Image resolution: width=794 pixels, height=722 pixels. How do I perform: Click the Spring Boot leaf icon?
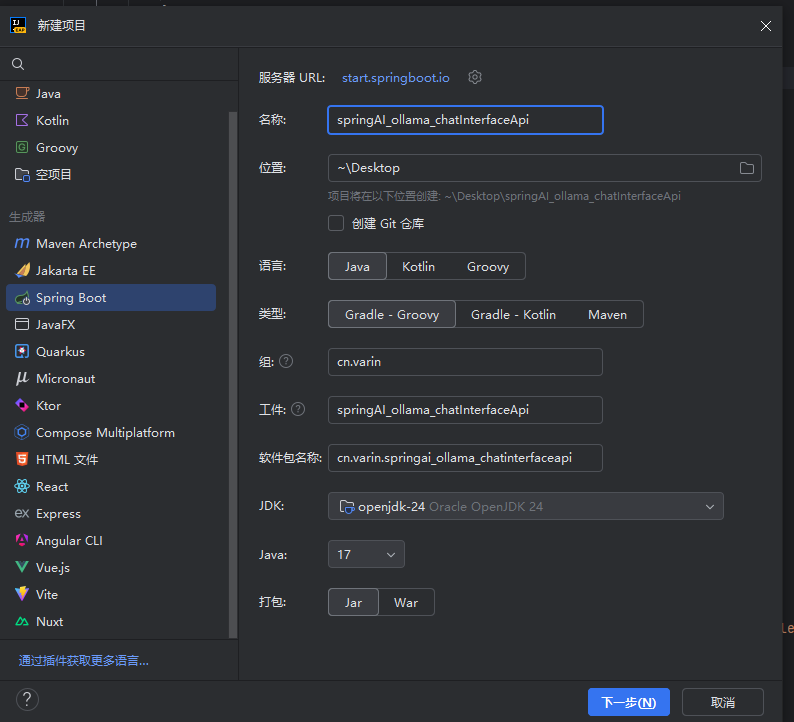click(x=22, y=298)
